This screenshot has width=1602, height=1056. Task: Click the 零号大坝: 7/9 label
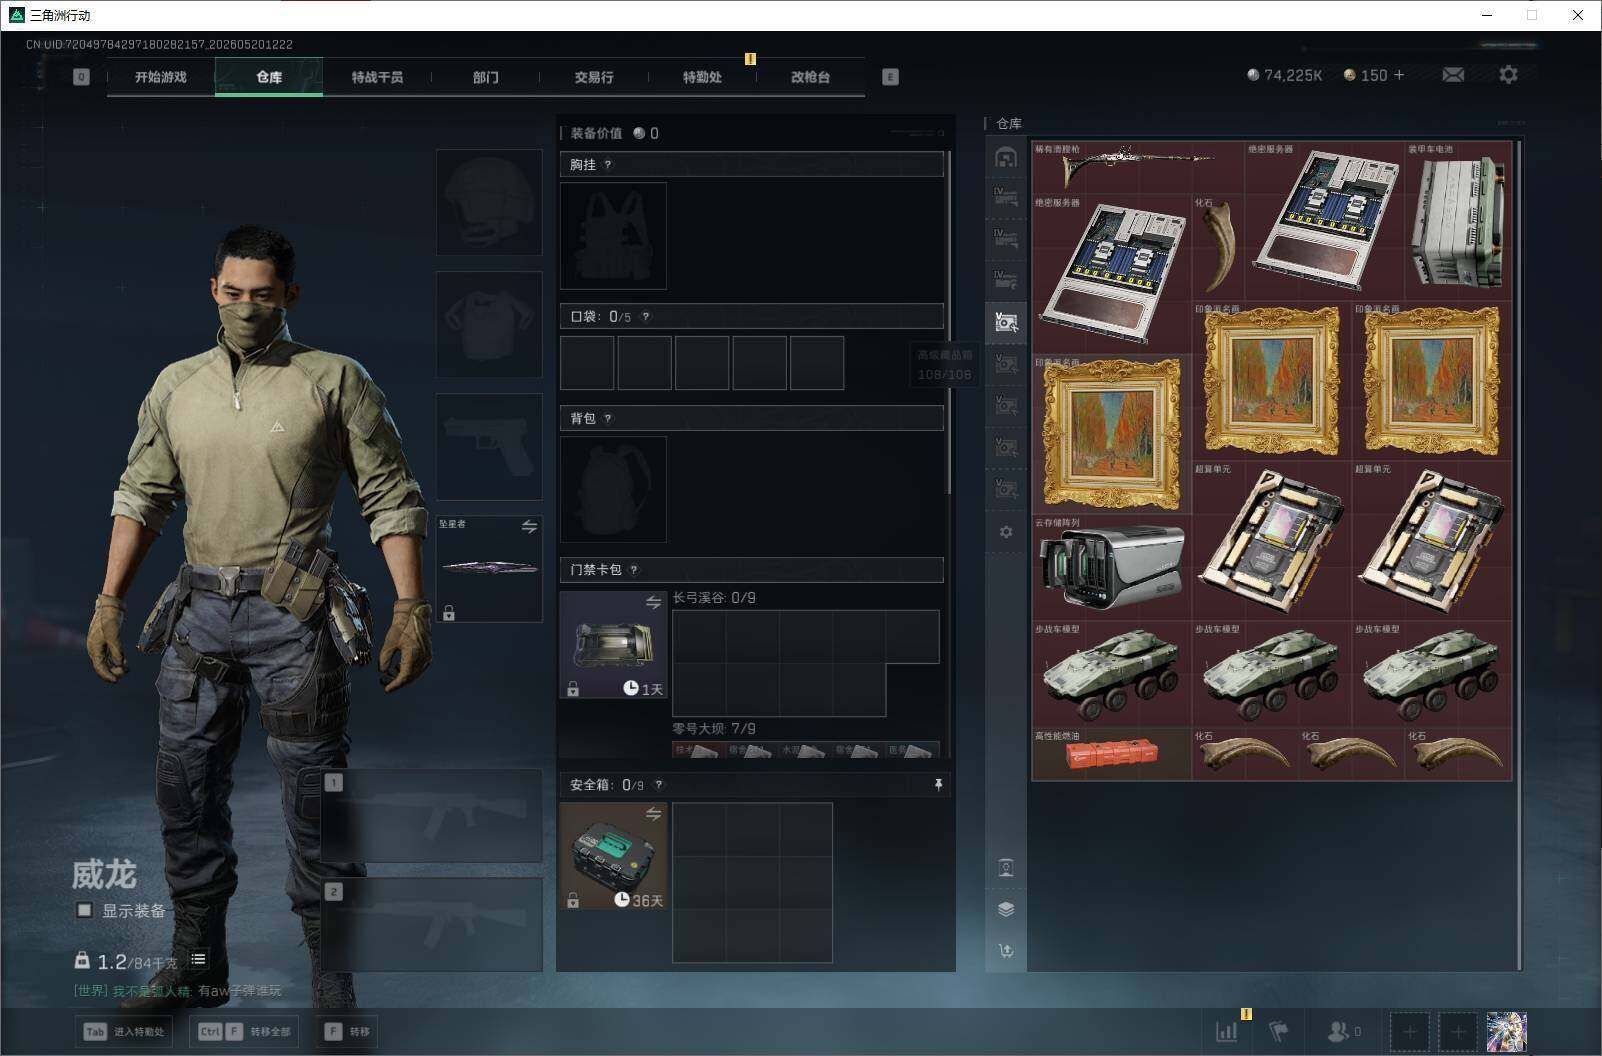(x=714, y=729)
